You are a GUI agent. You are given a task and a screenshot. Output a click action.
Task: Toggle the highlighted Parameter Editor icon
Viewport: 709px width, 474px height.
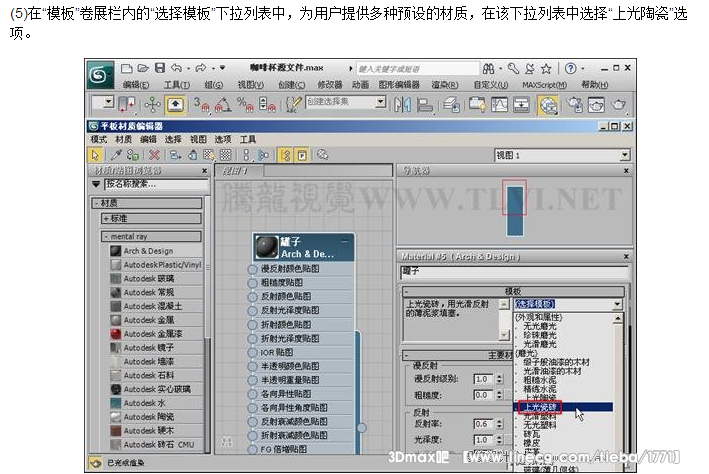click(302, 155)
